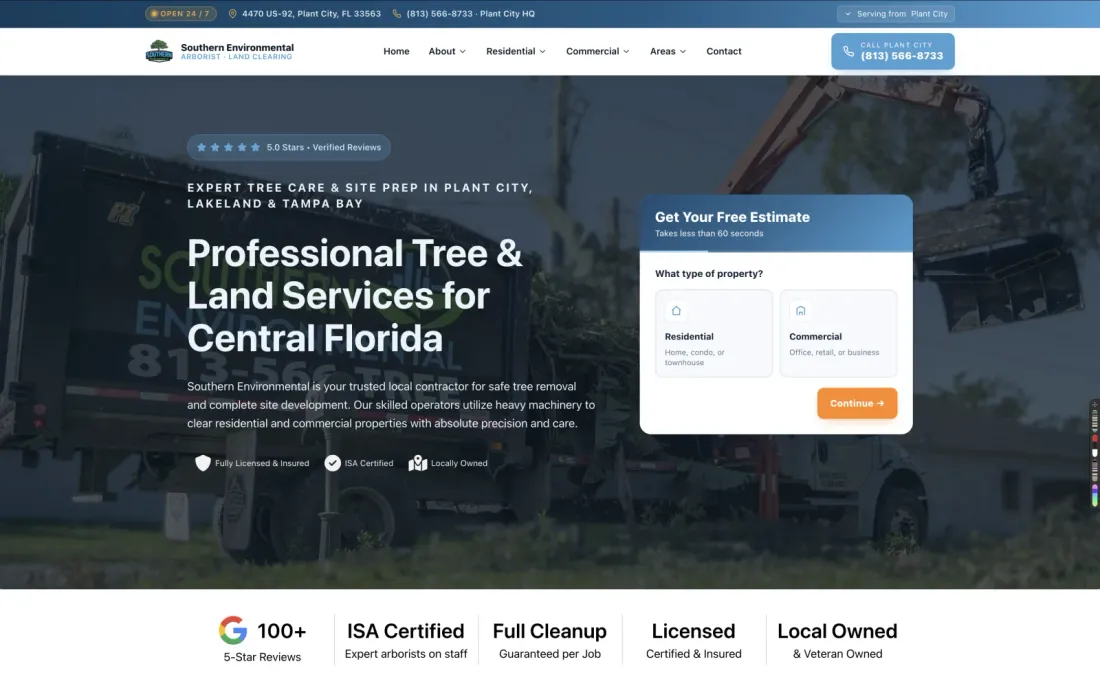Click the Call Plant City (813) 566-8733 button
Viewport: 1100px width, 688px height.
pyautogui.click(x=893, y=51)
